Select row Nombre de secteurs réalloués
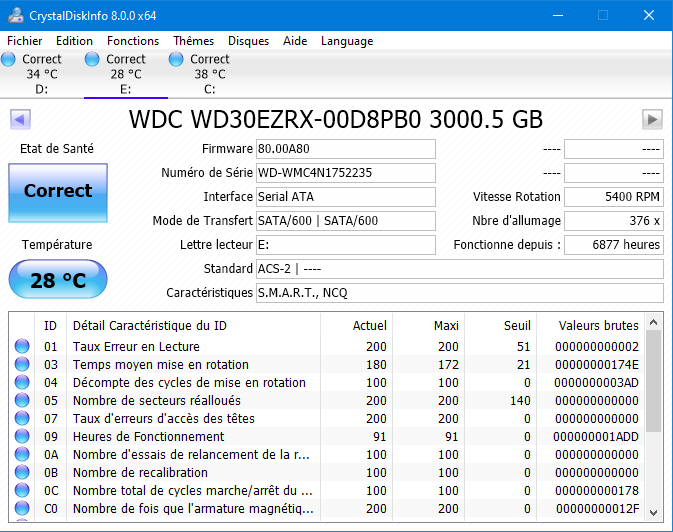 click(327, 400)
